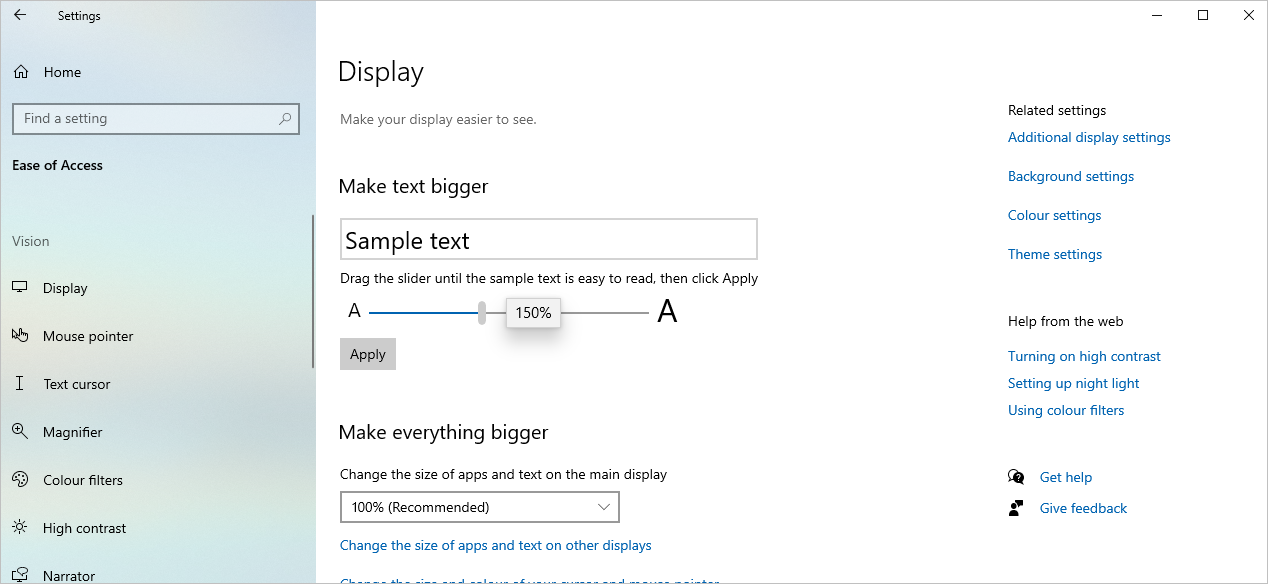Image resolution: width=1268 pixels, height=584 pixels.
Task: Open the Display page label in sidebar
Action: 65,288
